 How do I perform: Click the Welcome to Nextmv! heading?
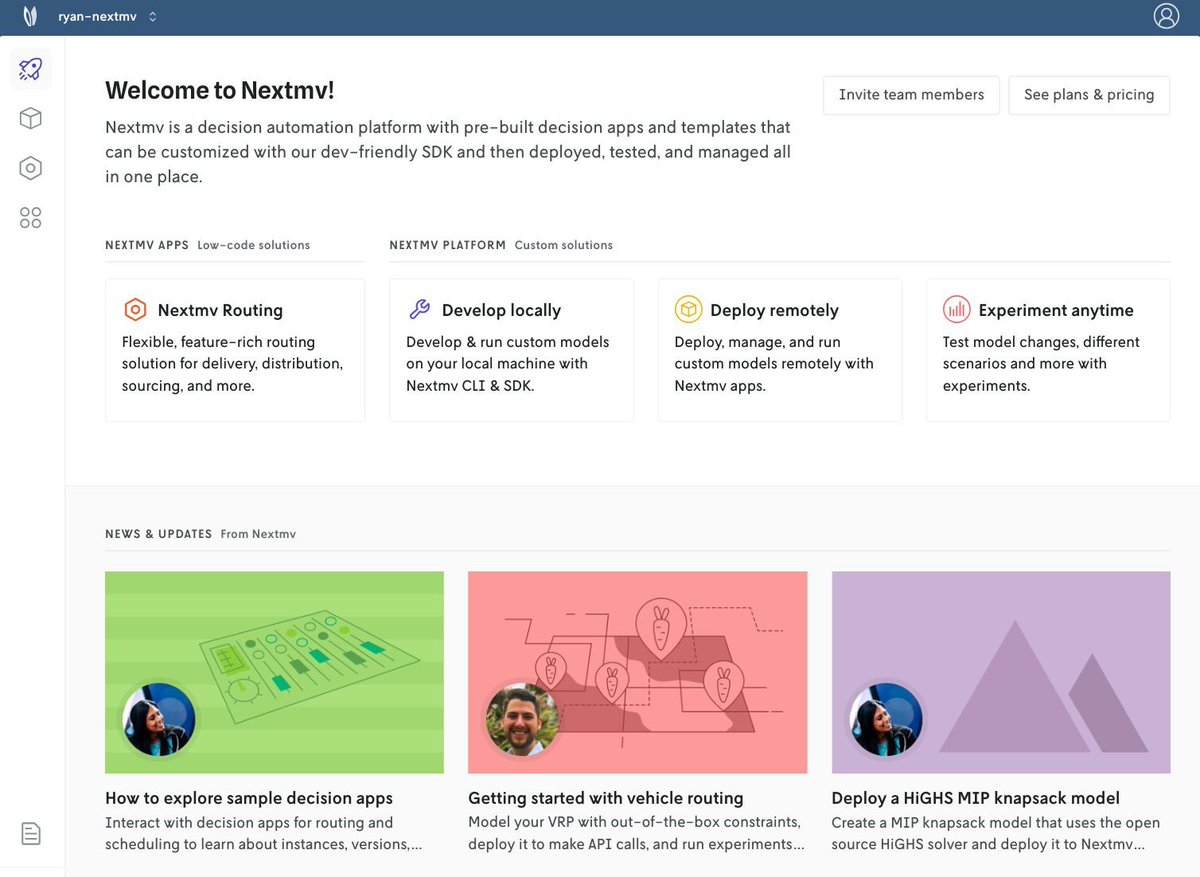(x=220, y=90)
